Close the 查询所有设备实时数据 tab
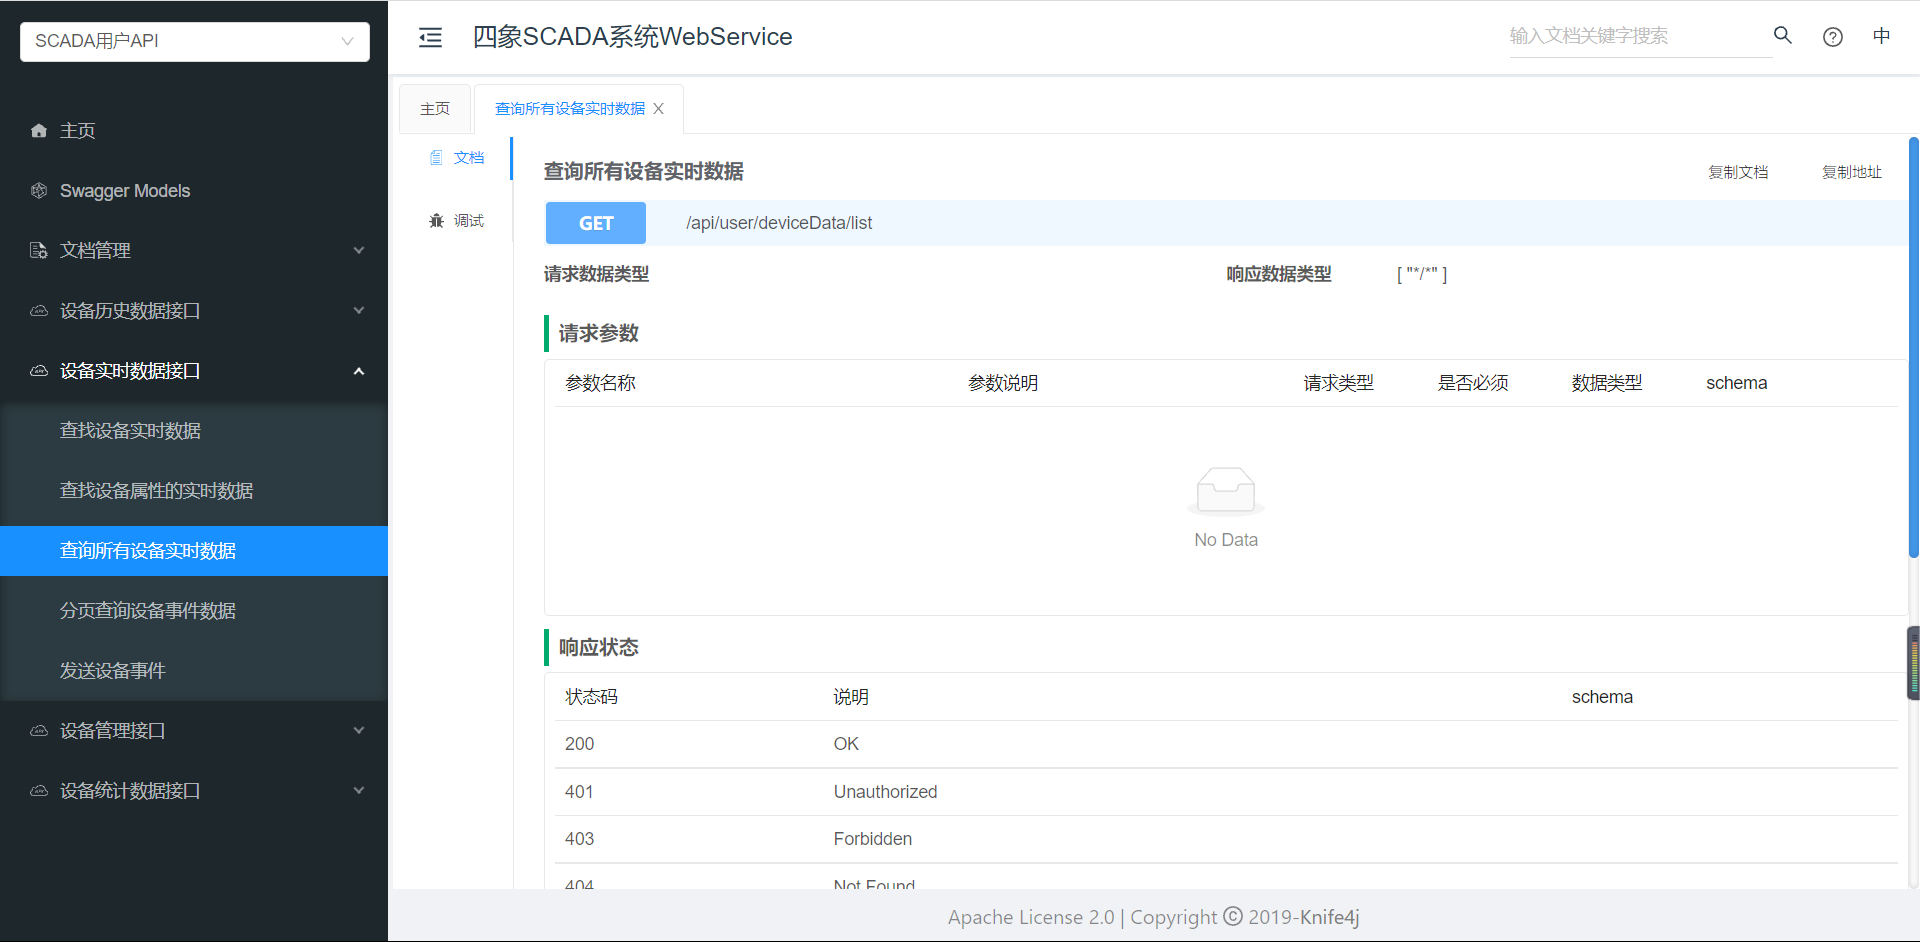The width and height of the screenshot is (1920, 942). click(658, 109)
